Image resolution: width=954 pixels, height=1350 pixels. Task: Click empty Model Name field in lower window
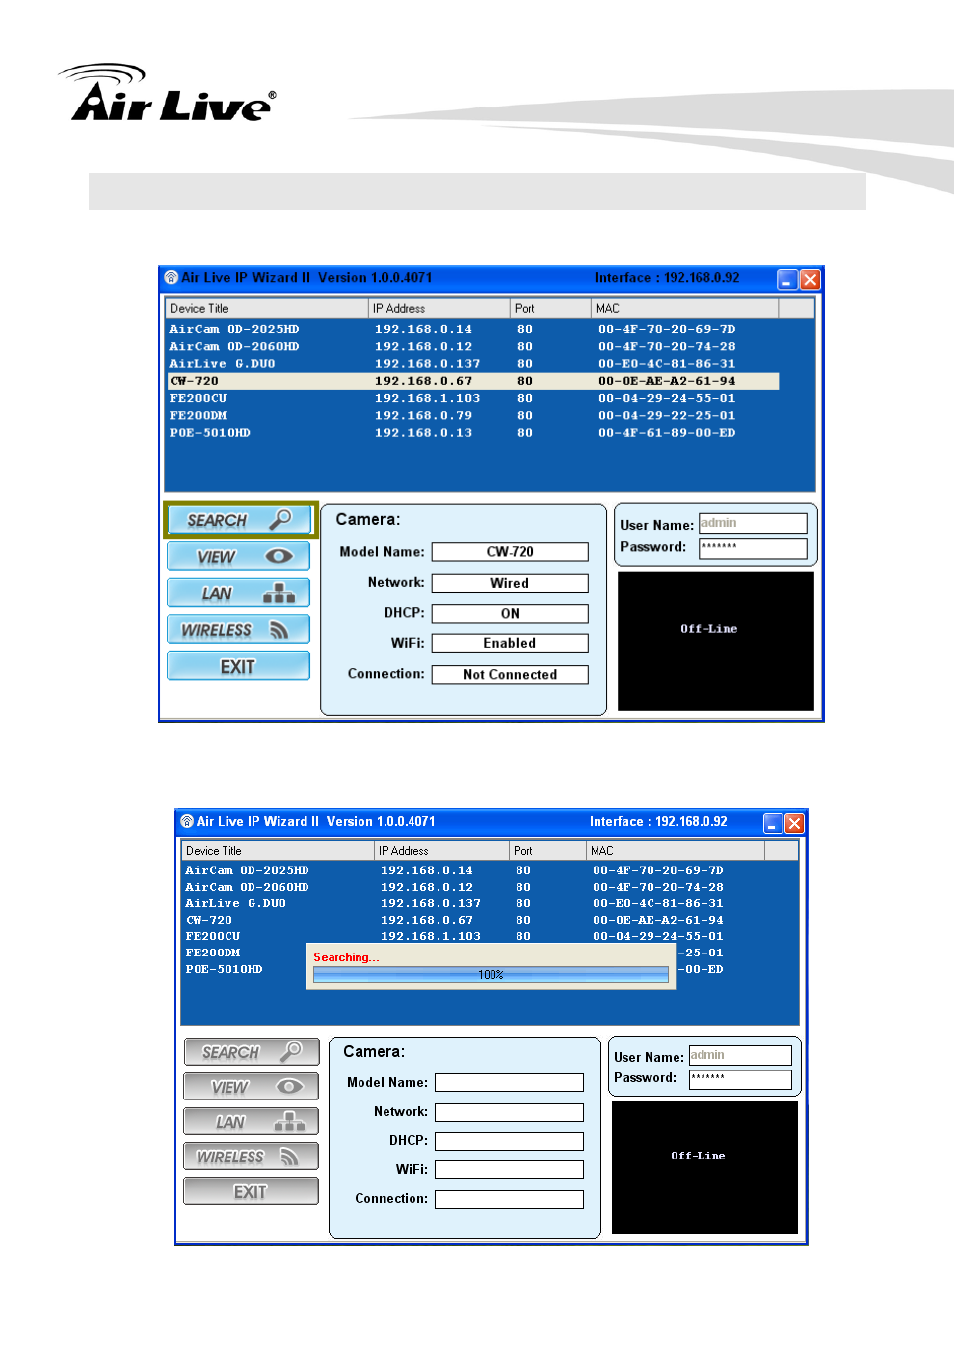pos(509,1082)
